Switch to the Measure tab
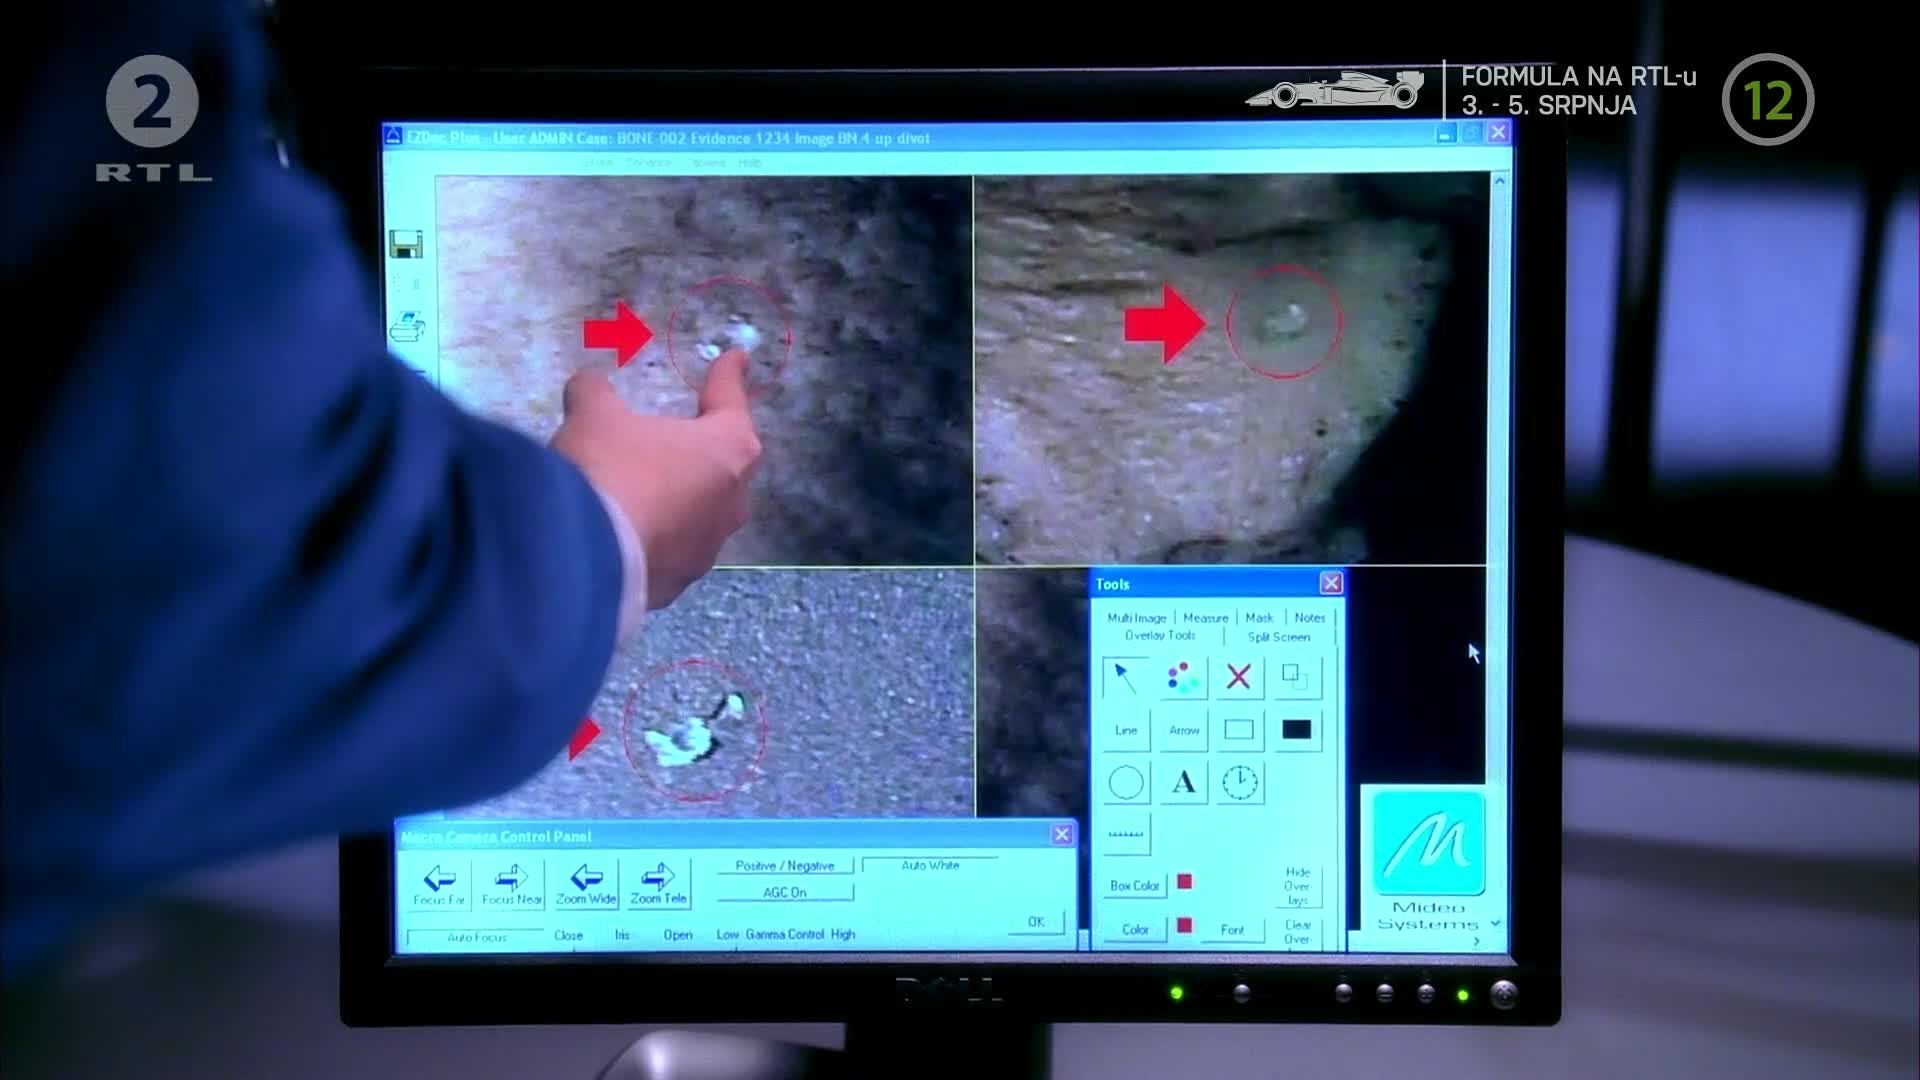 [1205, 618]
